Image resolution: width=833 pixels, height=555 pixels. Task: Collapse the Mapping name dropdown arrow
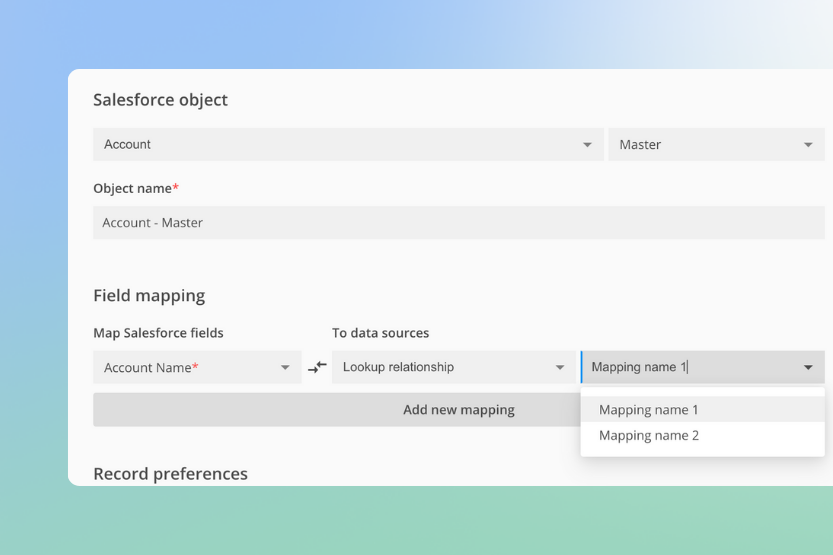[x=808, y=368]
